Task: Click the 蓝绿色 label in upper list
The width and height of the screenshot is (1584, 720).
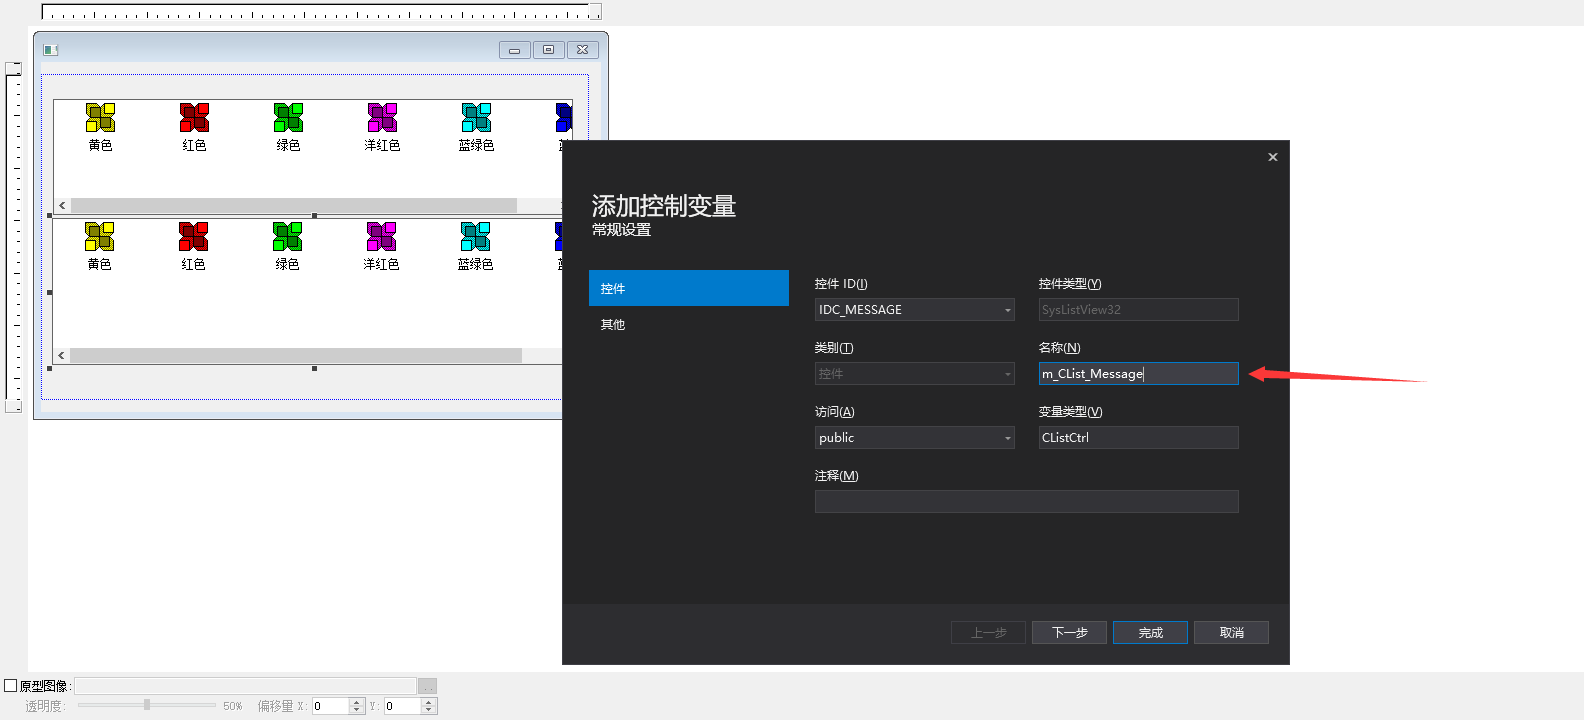Action: [x=476, y=146]
